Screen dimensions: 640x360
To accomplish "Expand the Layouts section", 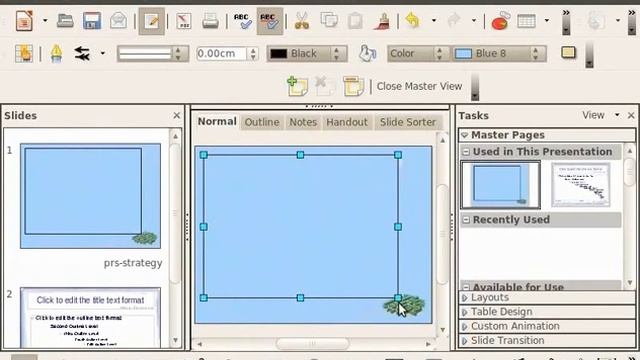I will (x=547, y=297).
